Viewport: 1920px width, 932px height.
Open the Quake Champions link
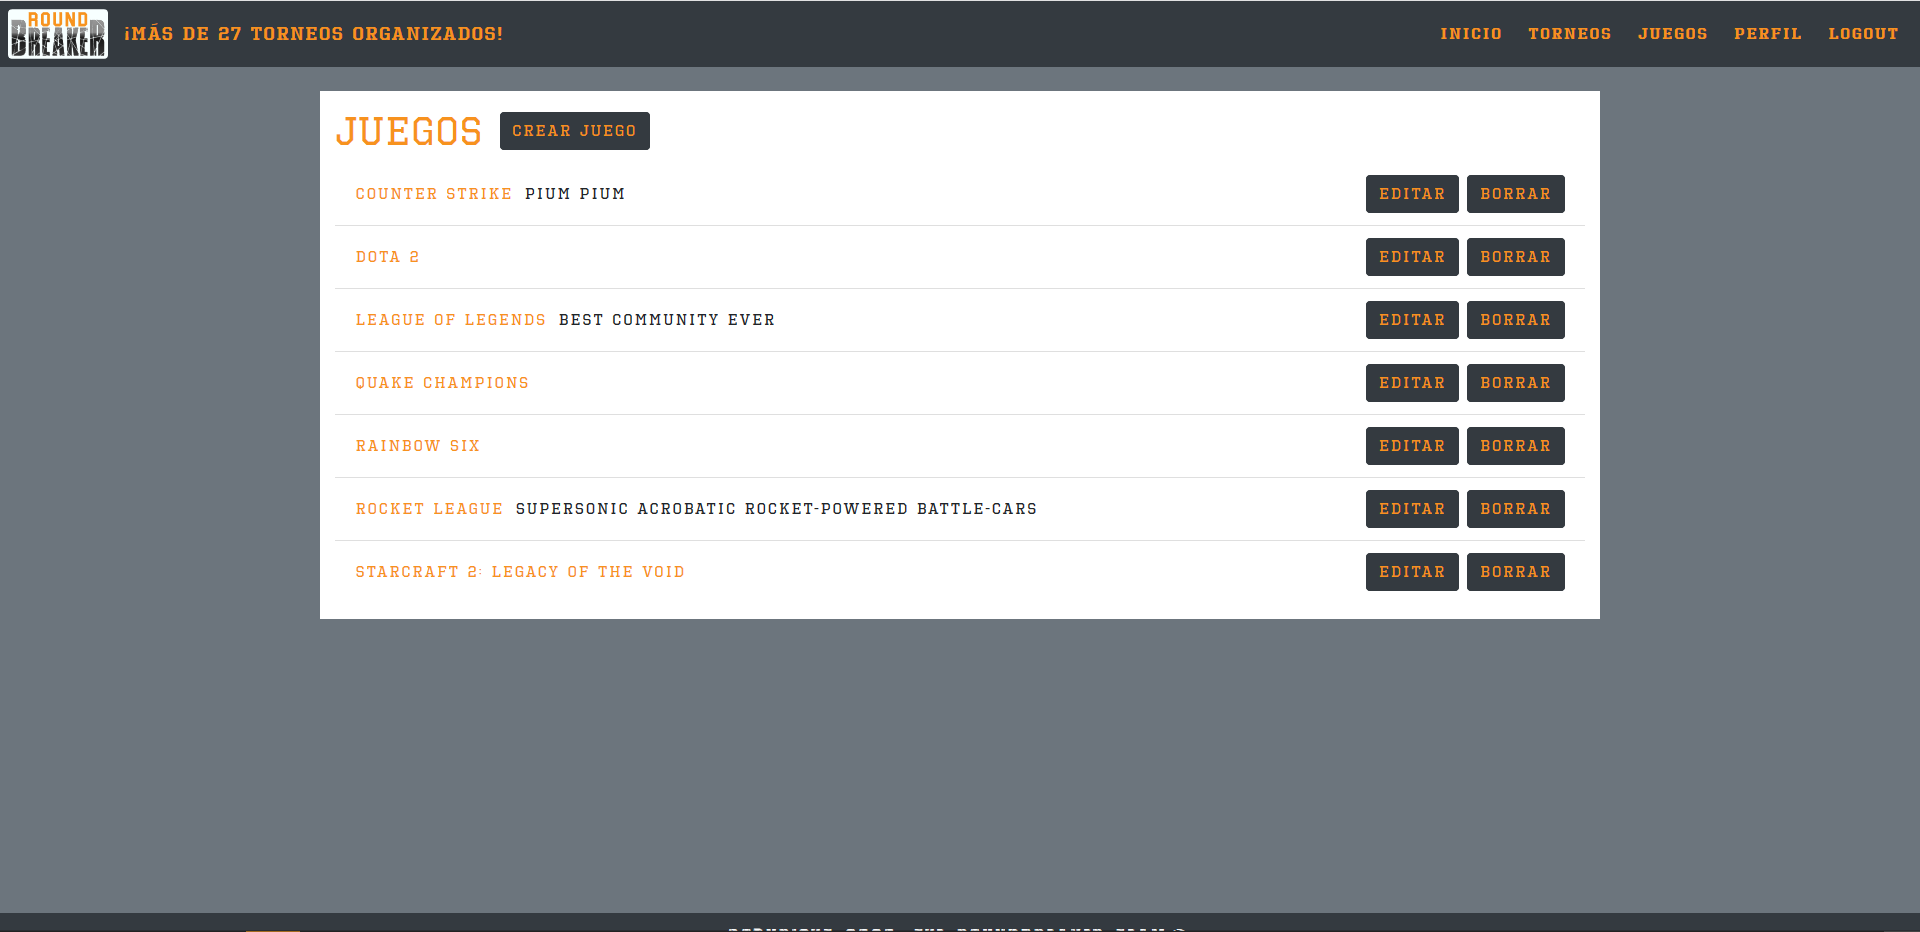442,383
